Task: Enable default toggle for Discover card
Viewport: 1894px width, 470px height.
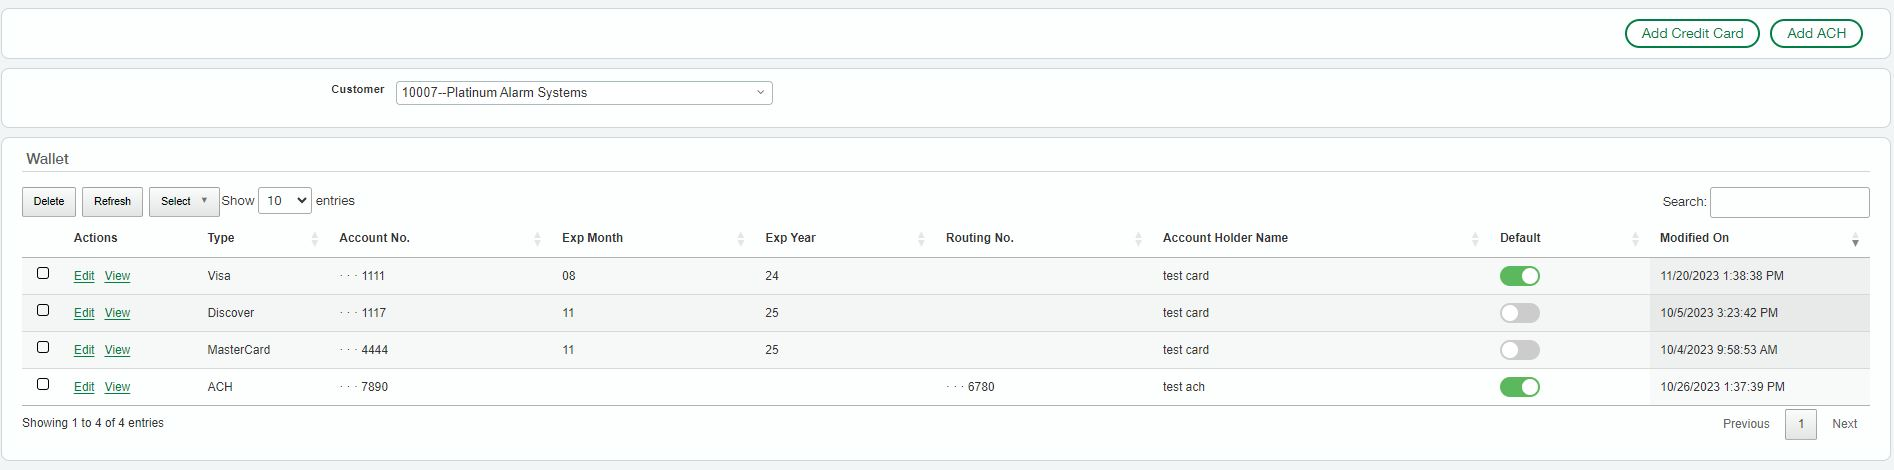Action: click(1519, 313)
